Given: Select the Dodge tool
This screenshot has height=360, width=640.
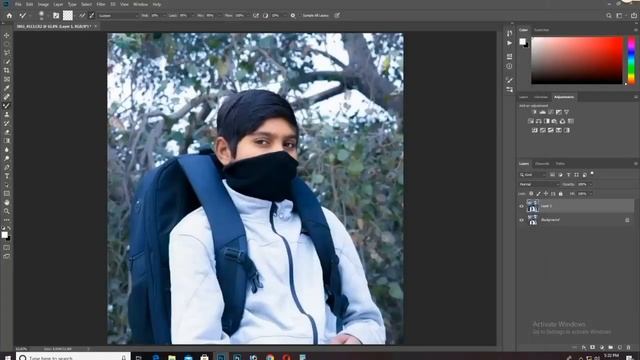Looking at the screenshot, I should (x=7, y=158).
